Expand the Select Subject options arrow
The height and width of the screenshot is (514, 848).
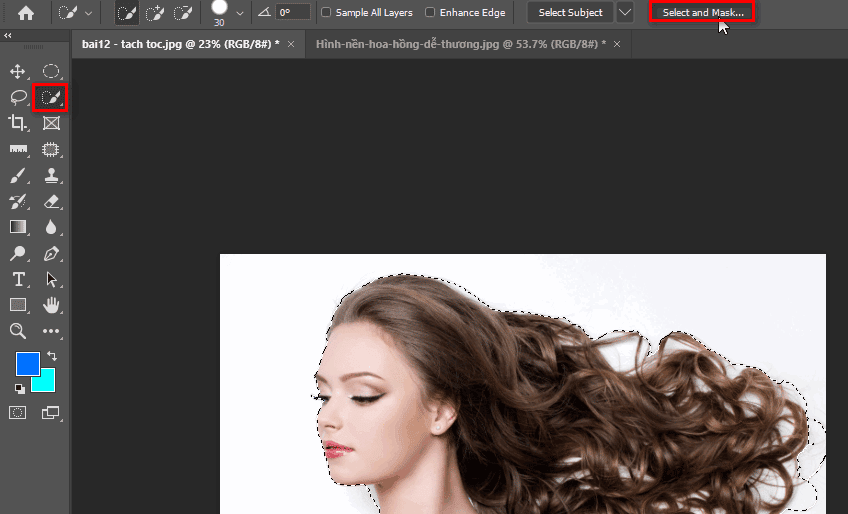tap(625, 12)
